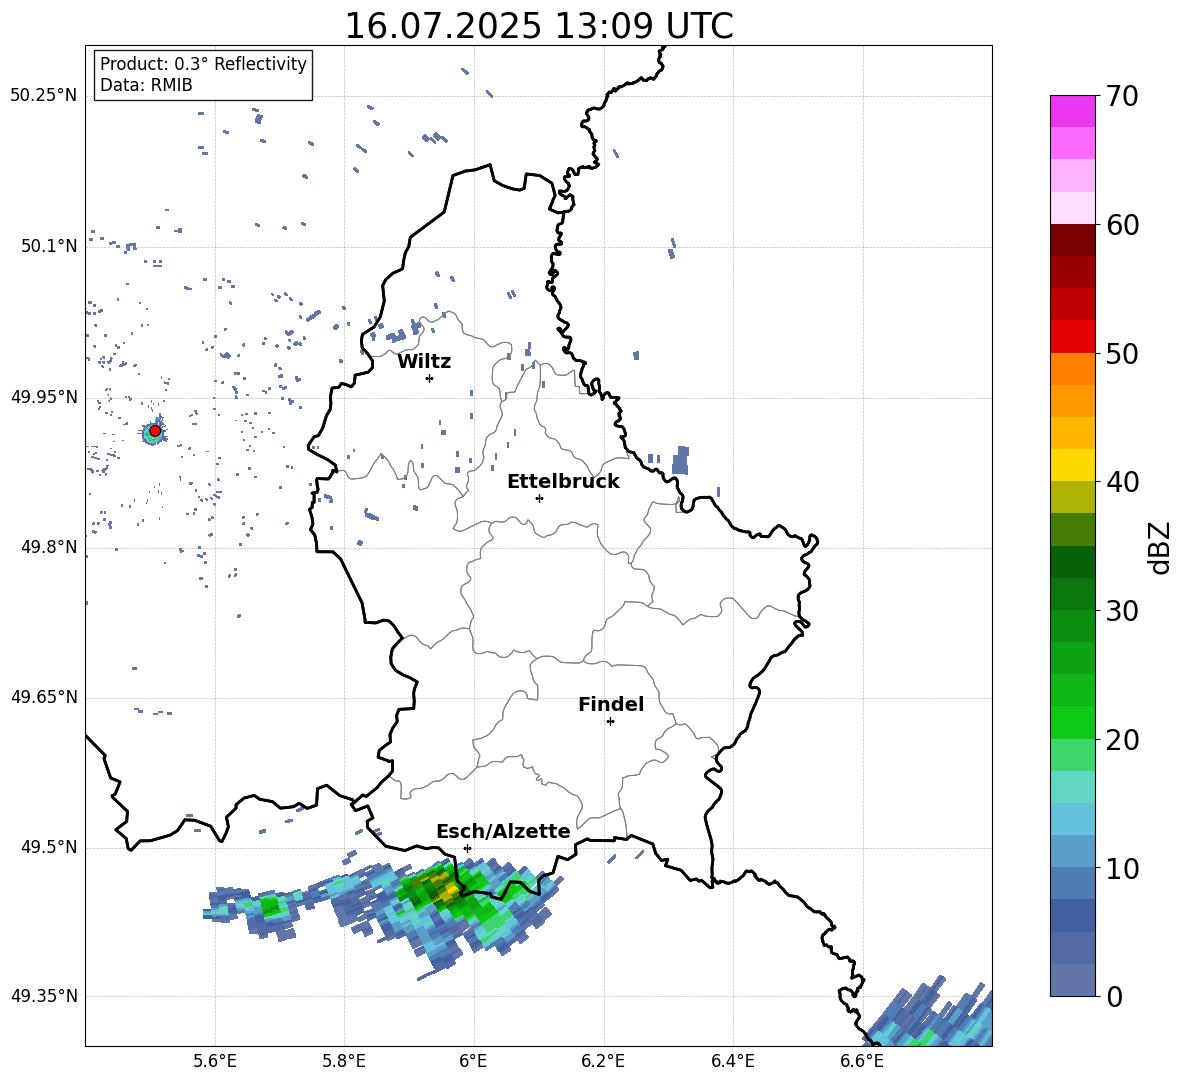Viewport: 1184px width, 1081px height.
Task: Click the title 16.07.2025 13:09 UTC
Action: pyautogui.click(x=539, y=26)
